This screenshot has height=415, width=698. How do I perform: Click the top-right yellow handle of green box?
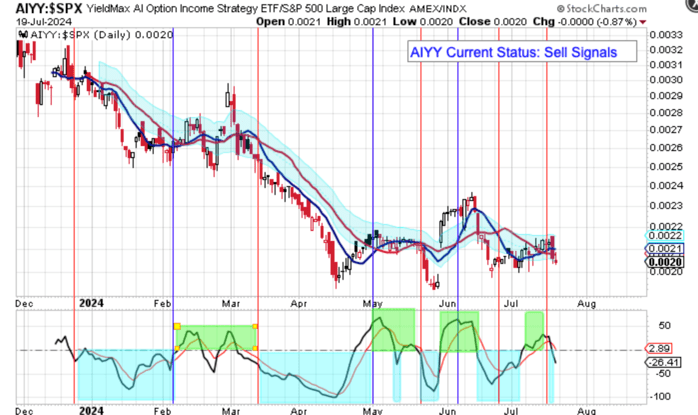click(256, 326)
